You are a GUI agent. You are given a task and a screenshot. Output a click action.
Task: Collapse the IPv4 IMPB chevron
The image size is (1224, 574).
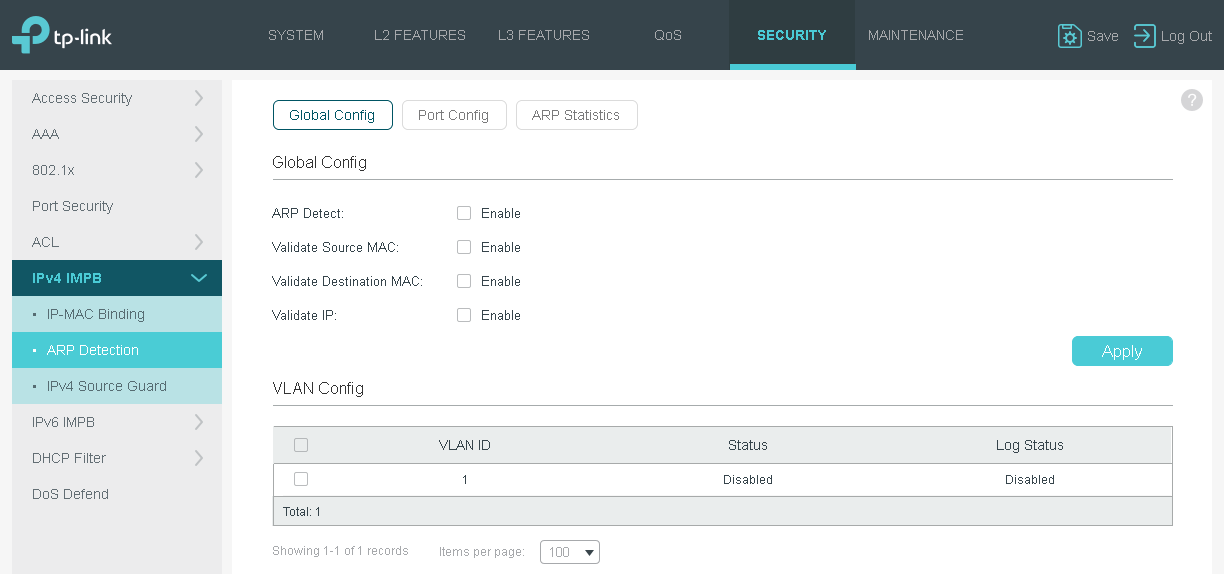199,278
